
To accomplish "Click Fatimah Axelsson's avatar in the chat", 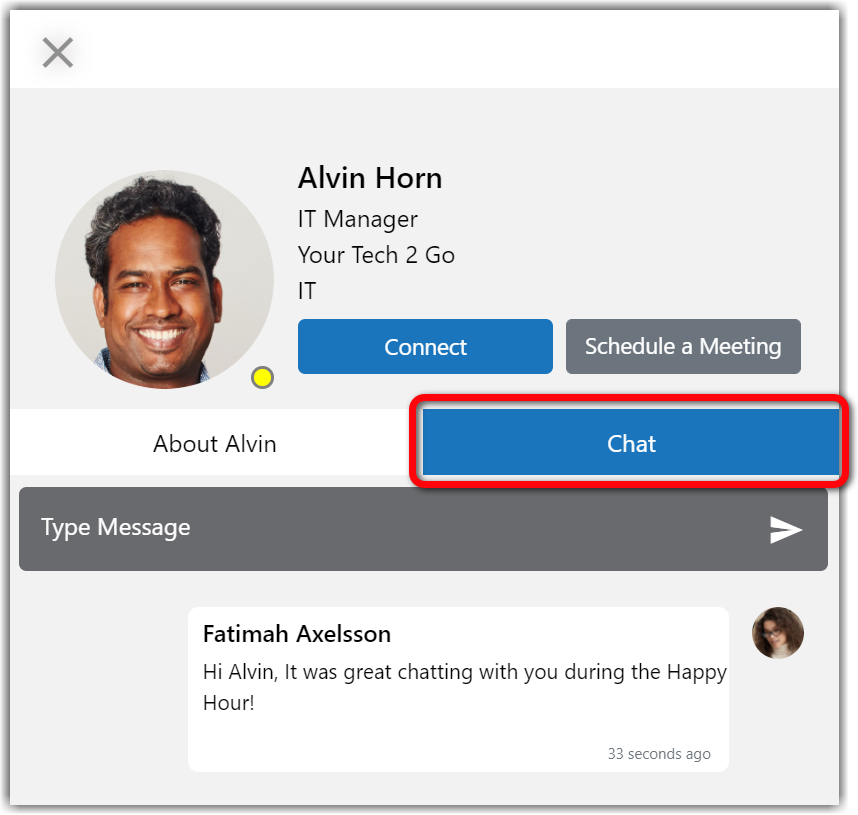I will (778, 633).
